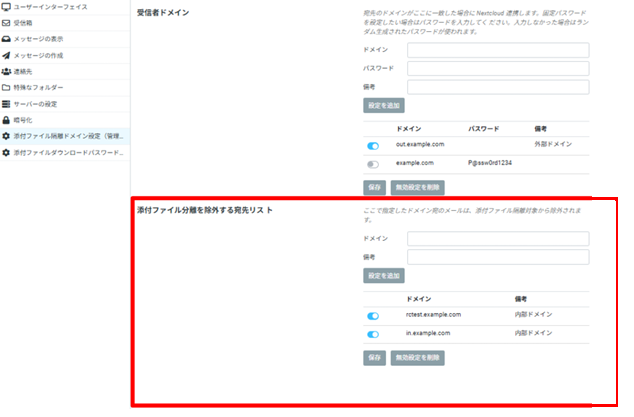Viewport: 634px width, 417px height.
Task: Enable the example.com domain toggle
Action: point(373,165)
